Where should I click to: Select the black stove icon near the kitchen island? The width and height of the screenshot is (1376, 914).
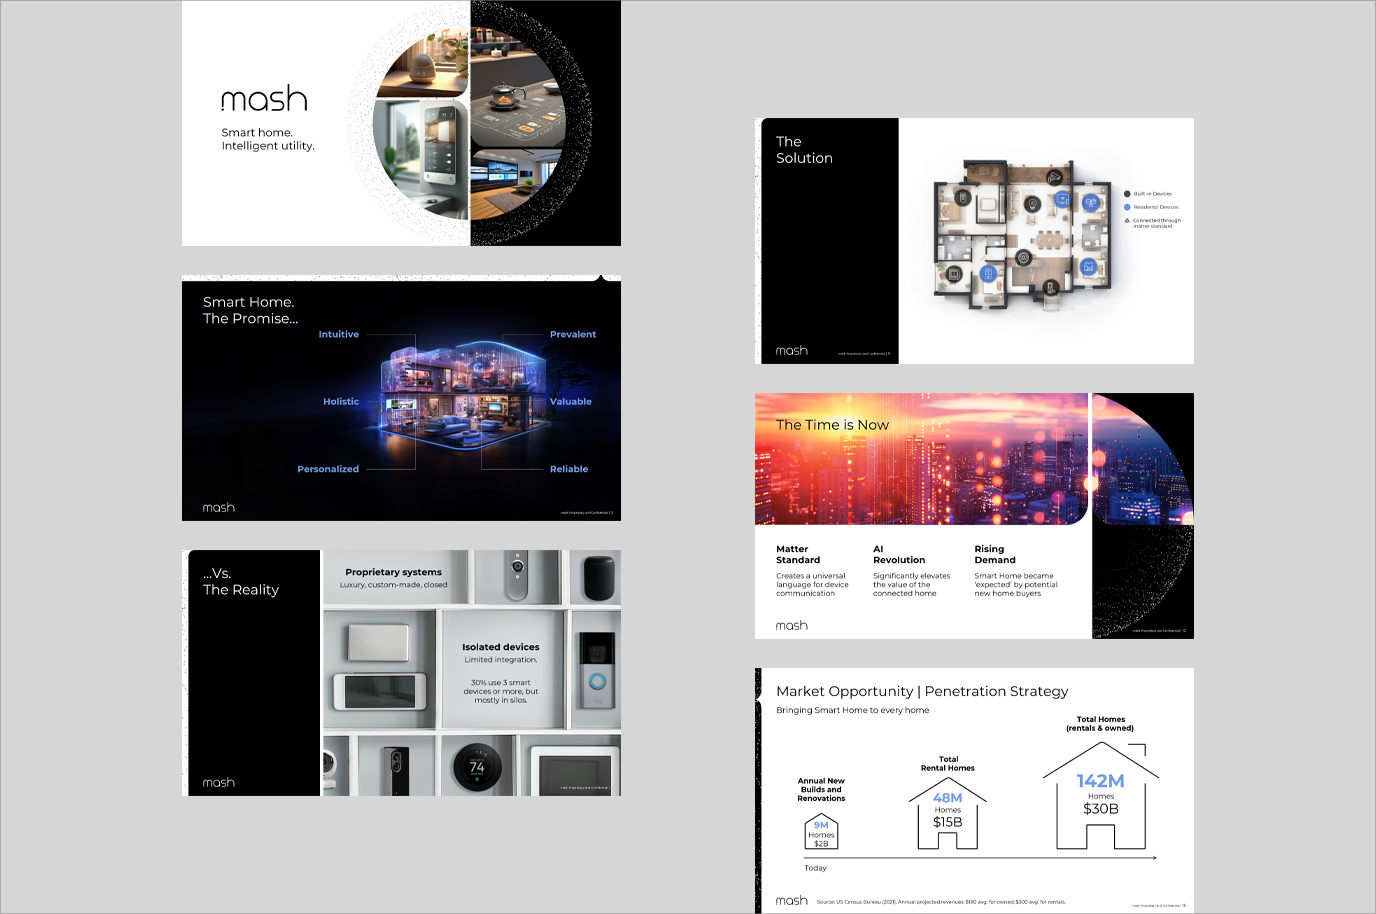[1023, 257]
